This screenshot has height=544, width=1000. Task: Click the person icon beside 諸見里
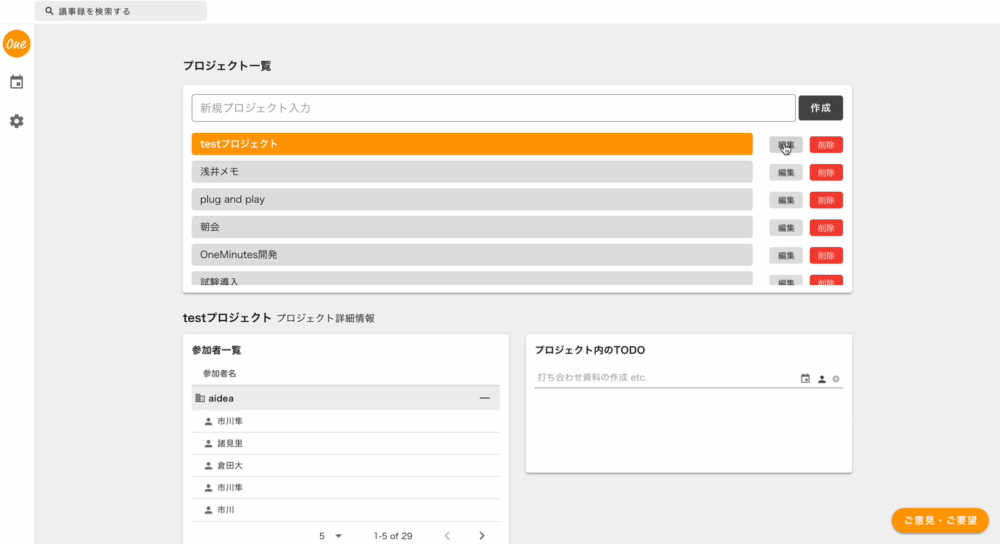(208, 444)
